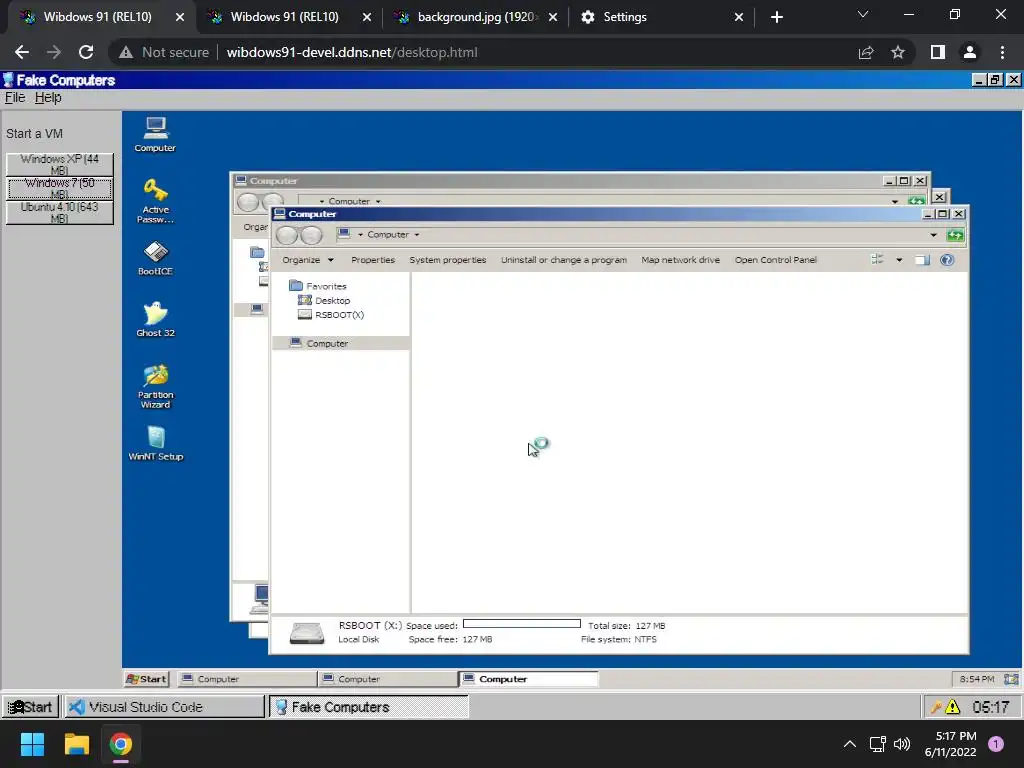Click the share page icon in browser
Viewport: 1024px width, 768px height.
click(866, 52)
